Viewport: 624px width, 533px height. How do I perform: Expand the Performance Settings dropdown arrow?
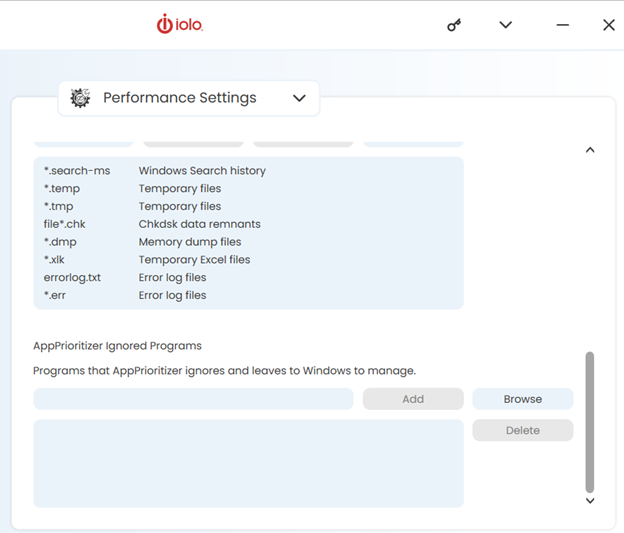[x=299, y=98]
